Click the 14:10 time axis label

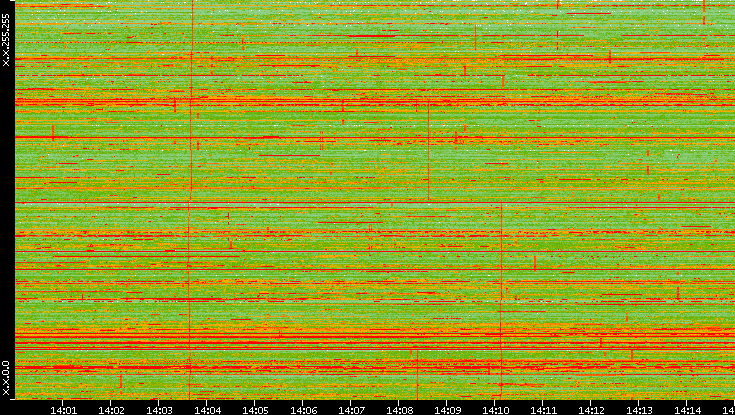(496, 410)
